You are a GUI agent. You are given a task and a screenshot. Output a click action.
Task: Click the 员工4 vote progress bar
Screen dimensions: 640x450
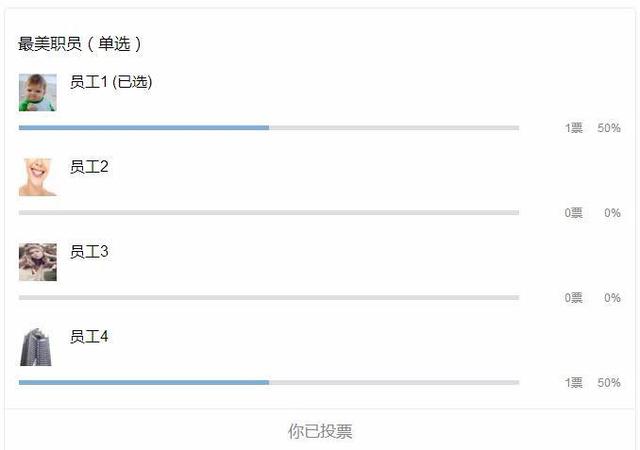[268, 383]
